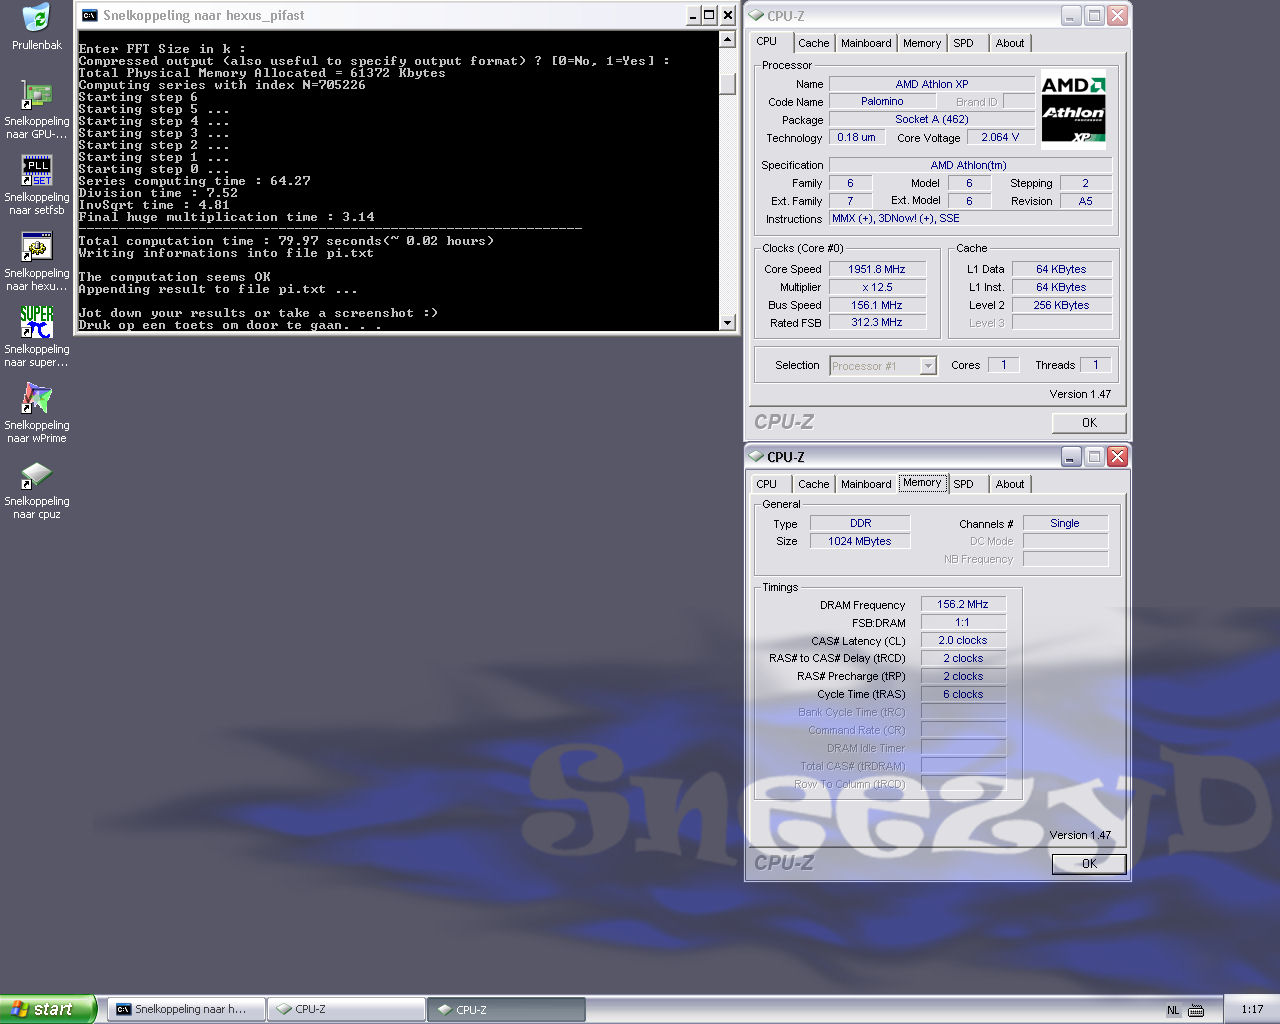Image resolution: width=1280 pixels, height=1024 pixels.
Task: Click the 'Total computation time' console line
Action: (286, 241)
